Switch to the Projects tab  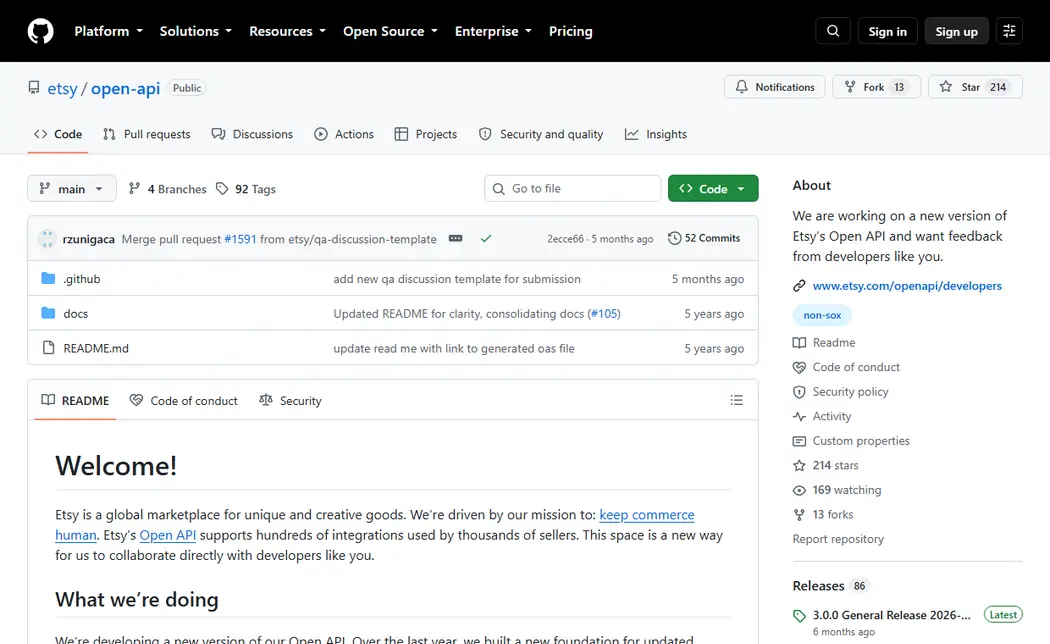pyautogui.click(x=426, y=134)
